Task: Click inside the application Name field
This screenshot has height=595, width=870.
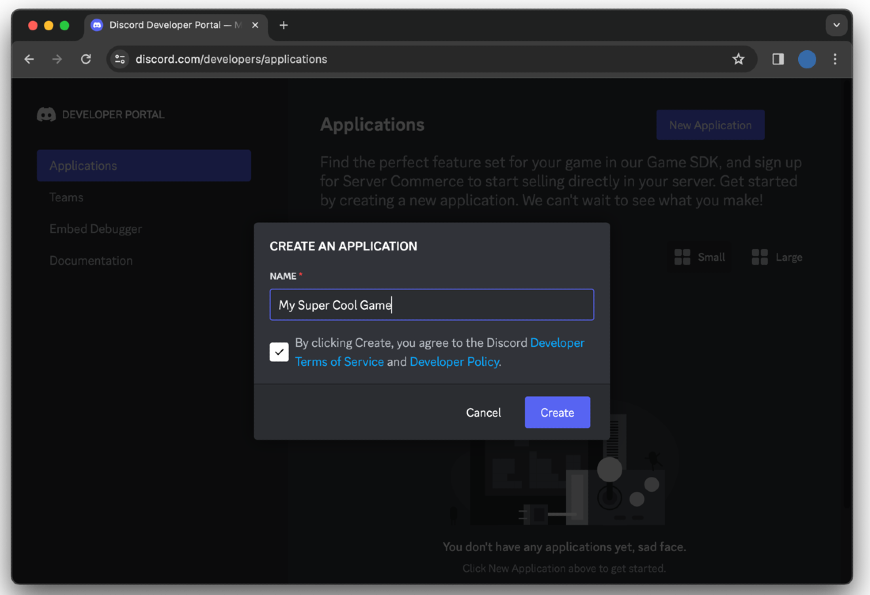Action: click(431, 304)
